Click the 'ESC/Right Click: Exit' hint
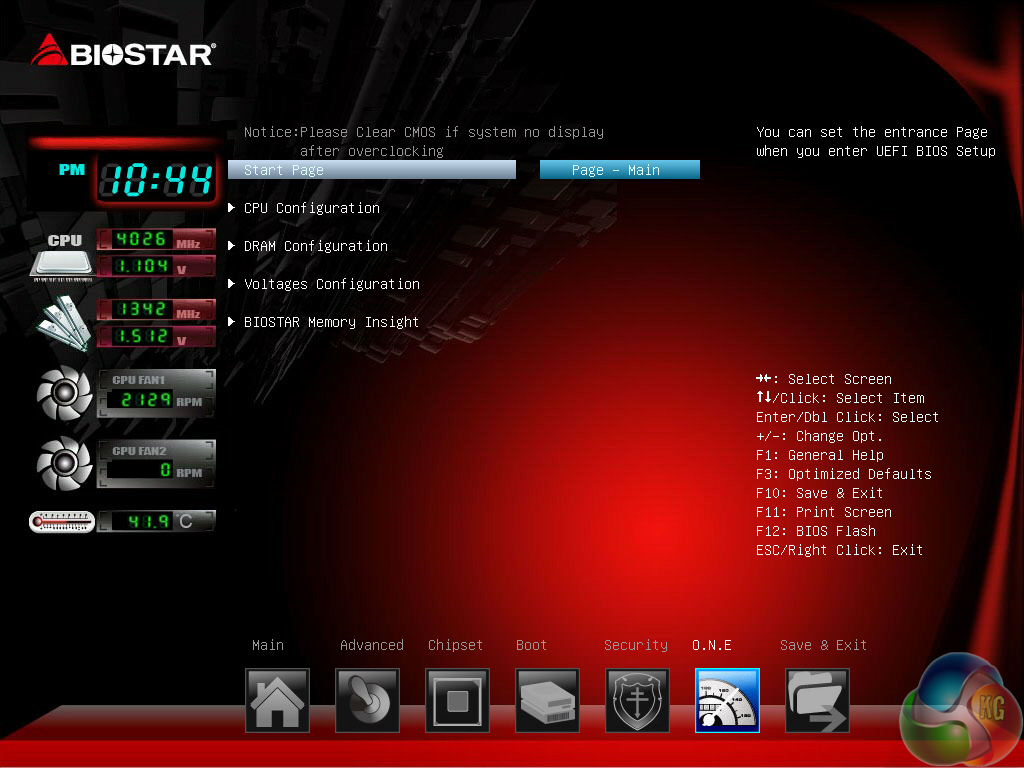Viewport: 1024px width, 768px height. 839,550
